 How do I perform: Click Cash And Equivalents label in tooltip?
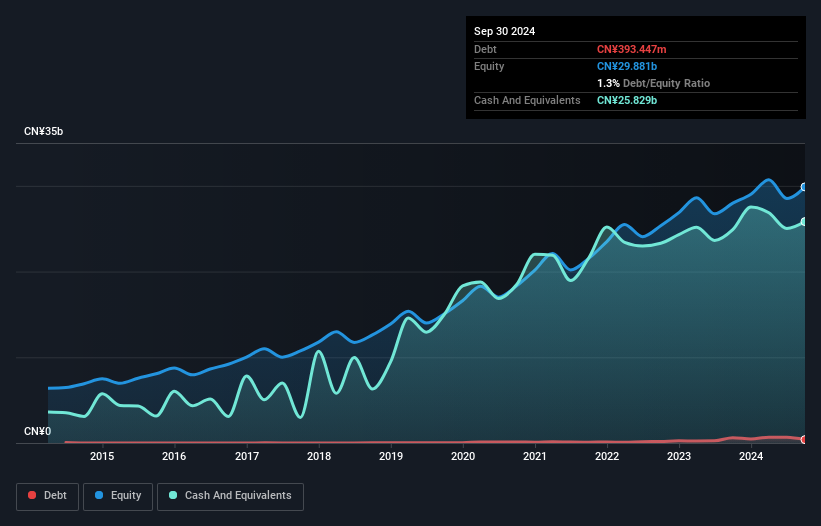tap(527, 100)
